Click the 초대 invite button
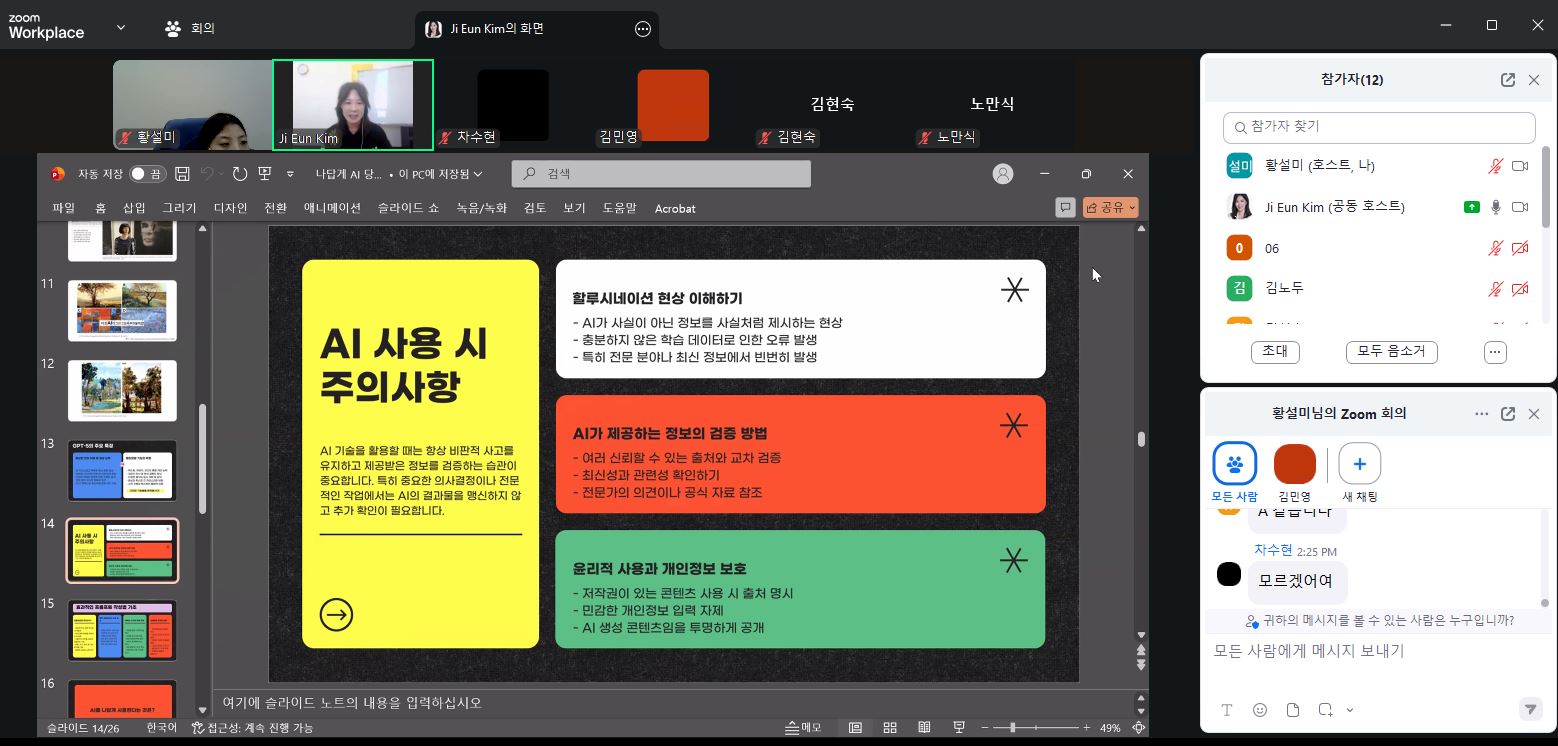 click(x=1274, y=352)
